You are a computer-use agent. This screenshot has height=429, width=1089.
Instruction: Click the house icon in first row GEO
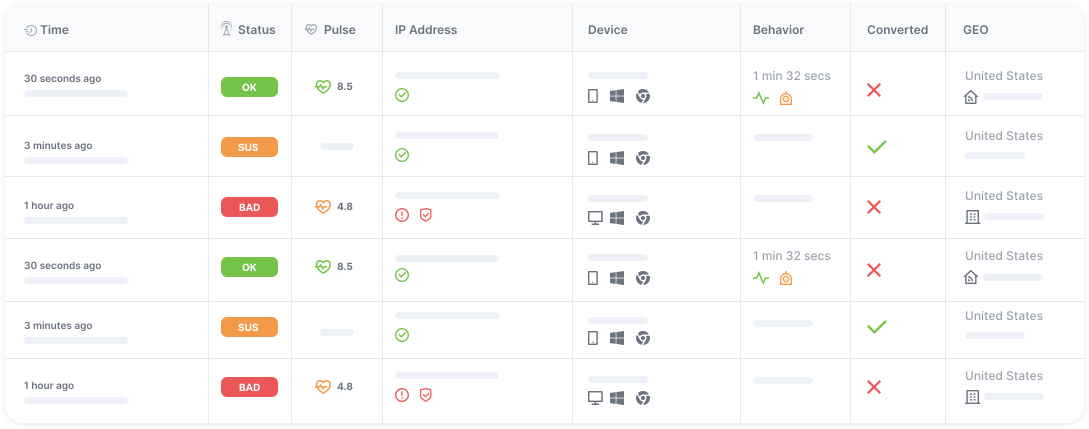point(970,97)
